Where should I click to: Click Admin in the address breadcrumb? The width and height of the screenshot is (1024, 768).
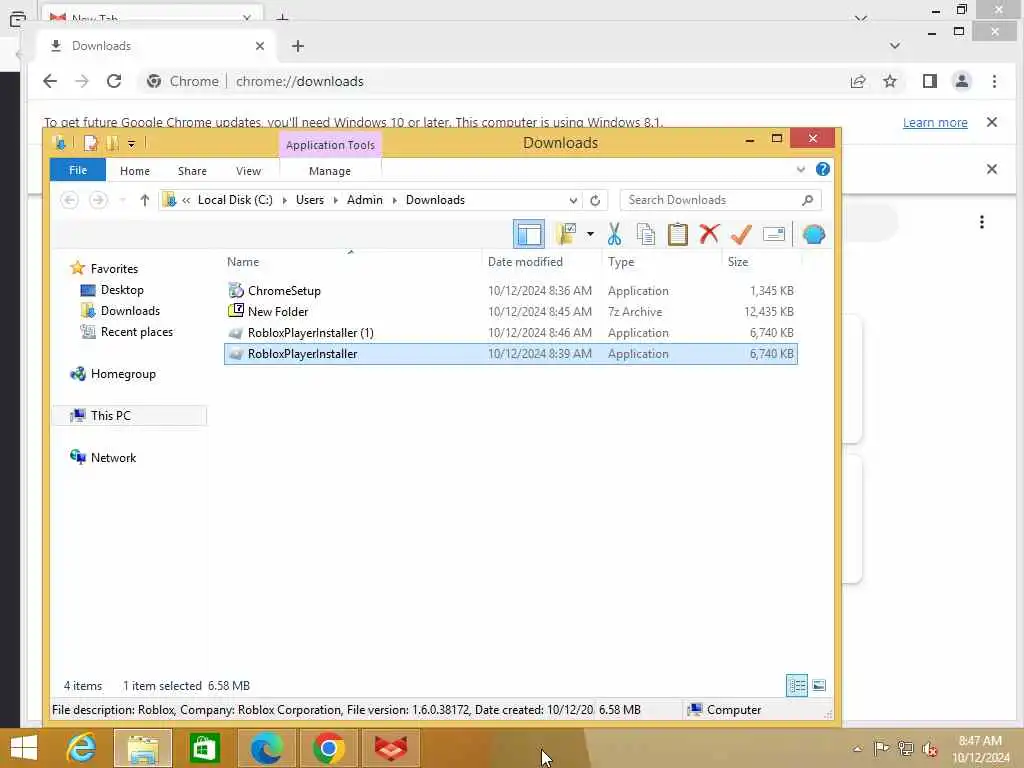click(x=364, y=200)
